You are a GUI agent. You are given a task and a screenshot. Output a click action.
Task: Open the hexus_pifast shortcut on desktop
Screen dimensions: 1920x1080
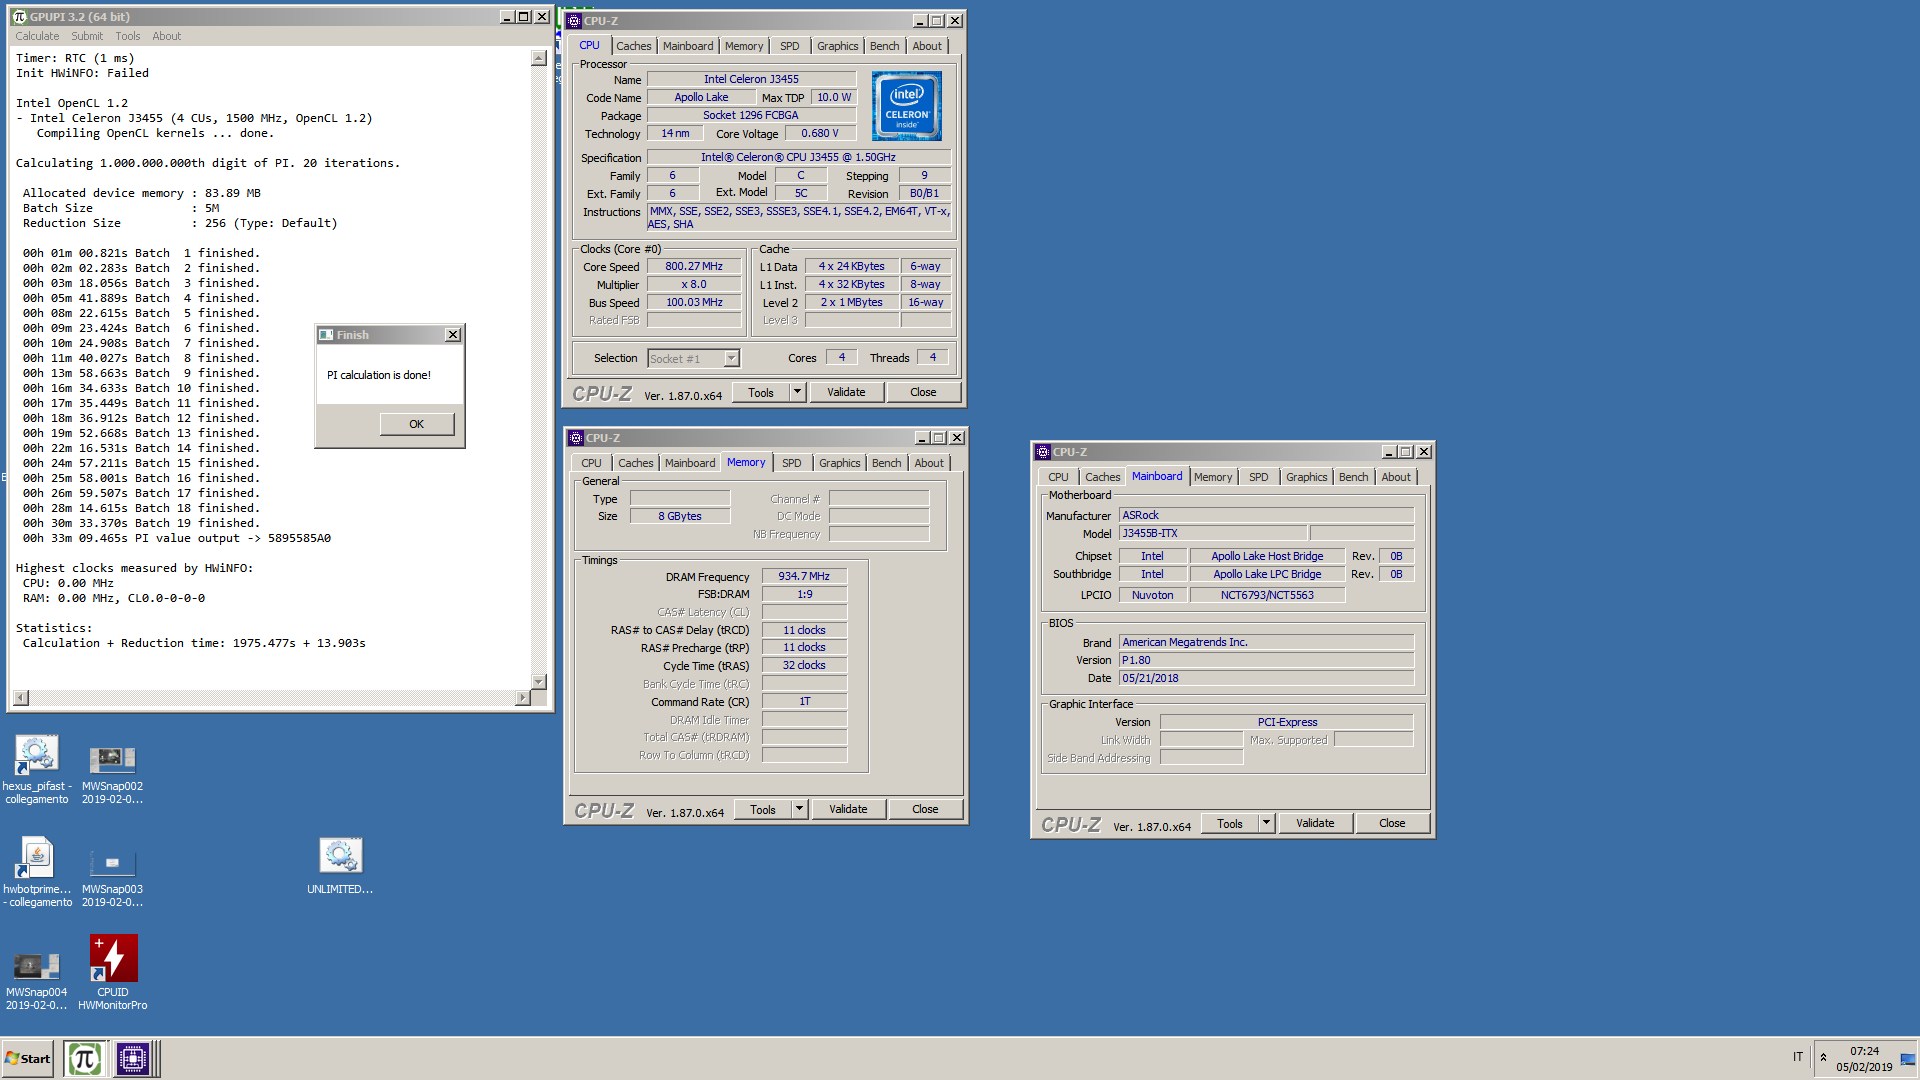point(36,769)
